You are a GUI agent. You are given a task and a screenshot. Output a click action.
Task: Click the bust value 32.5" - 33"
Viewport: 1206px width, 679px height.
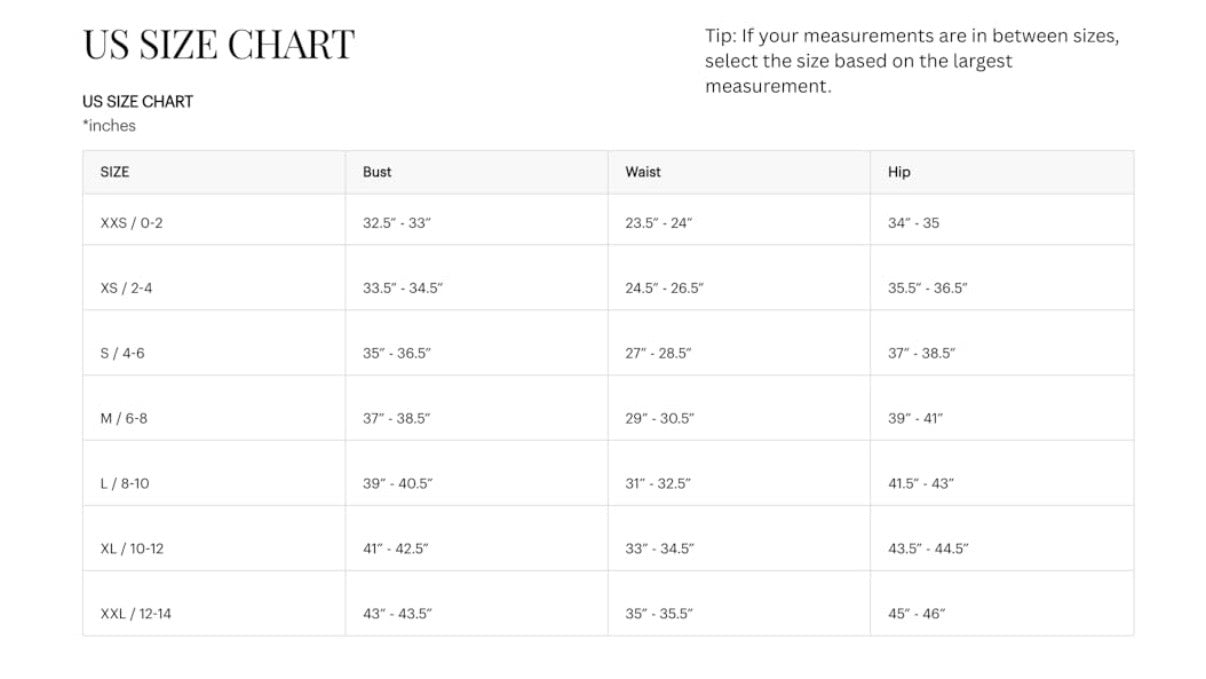pos(396,223)
